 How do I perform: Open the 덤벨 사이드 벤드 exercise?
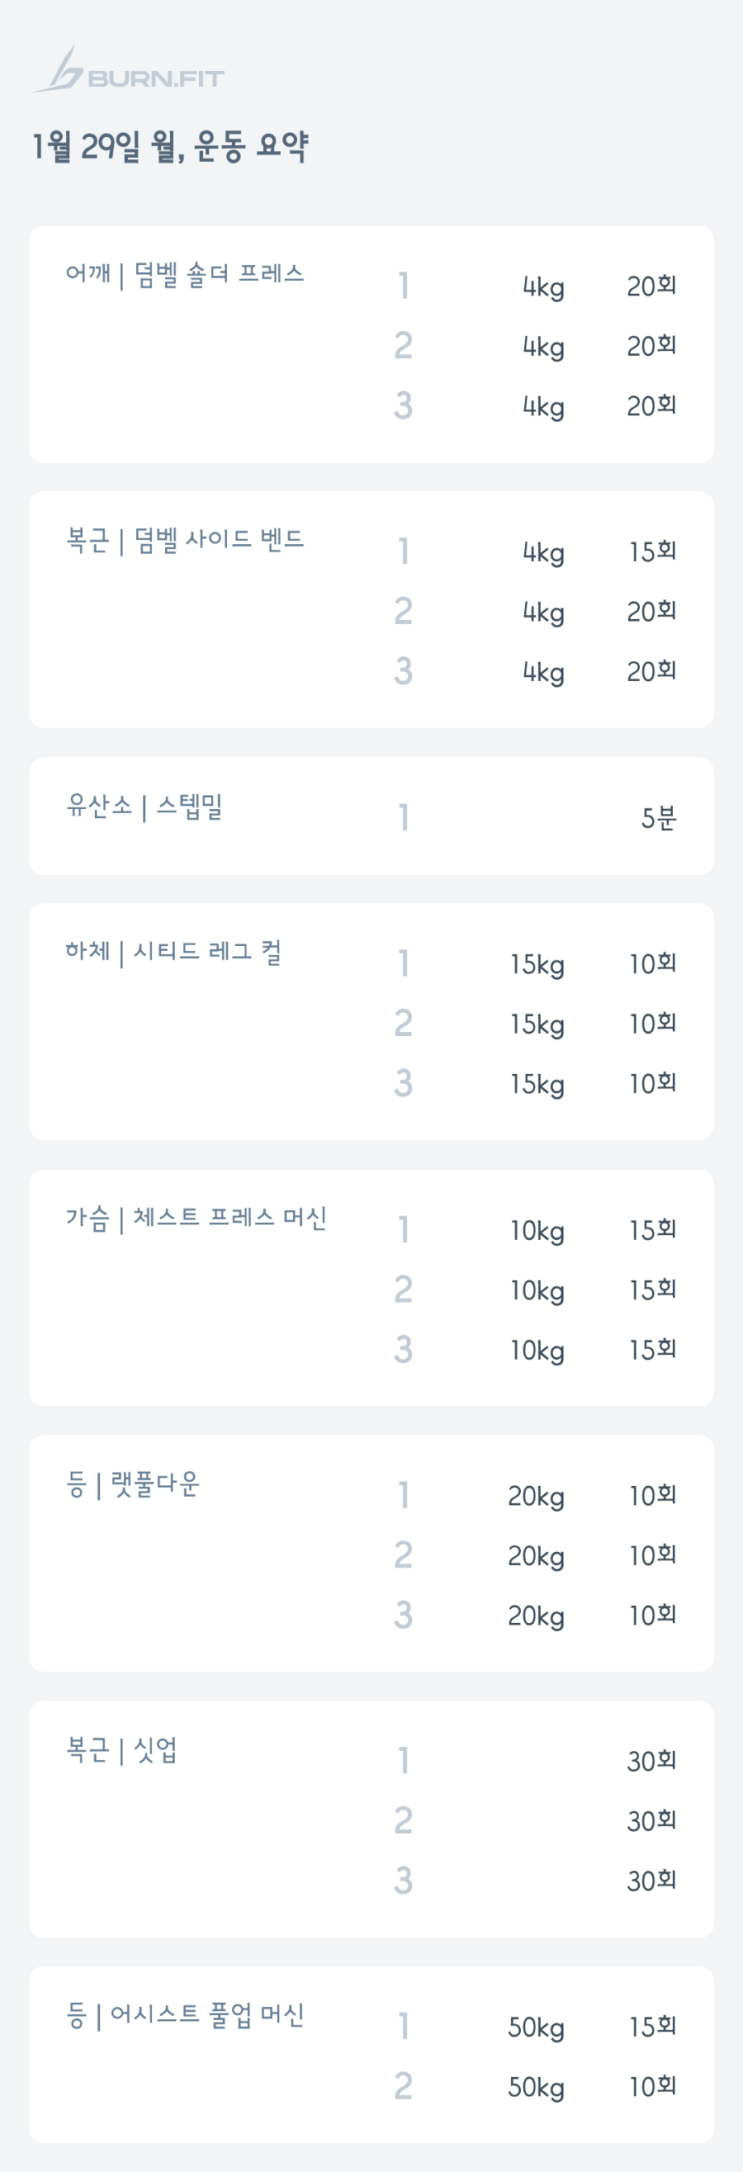click(x=185, y=541)
